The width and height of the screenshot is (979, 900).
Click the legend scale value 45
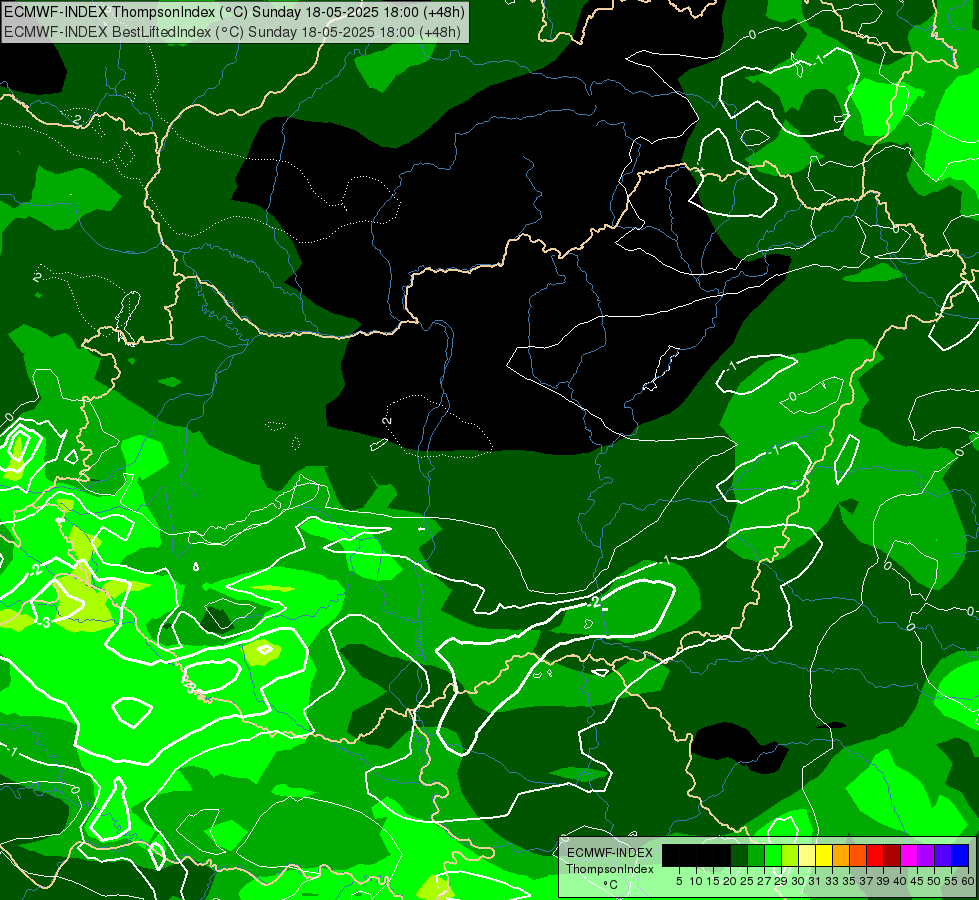click(x=917, y=881)
